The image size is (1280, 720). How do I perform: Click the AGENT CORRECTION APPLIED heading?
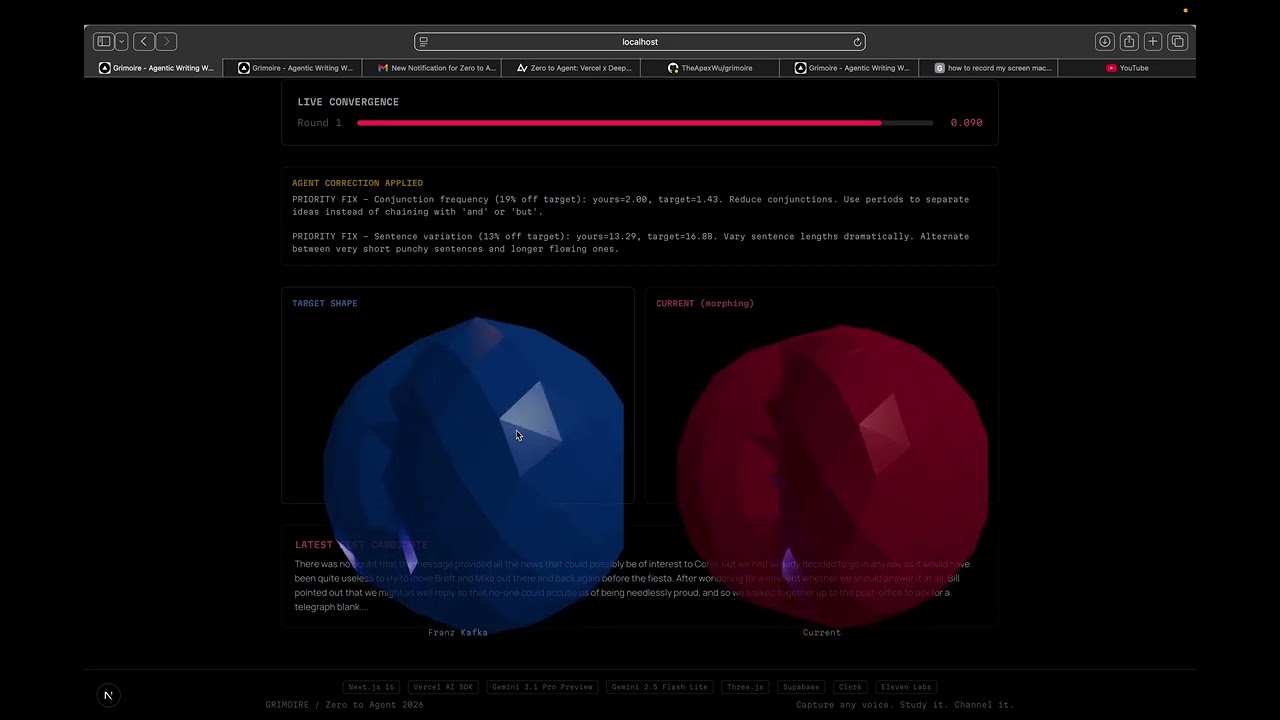[x=357, y=183]
